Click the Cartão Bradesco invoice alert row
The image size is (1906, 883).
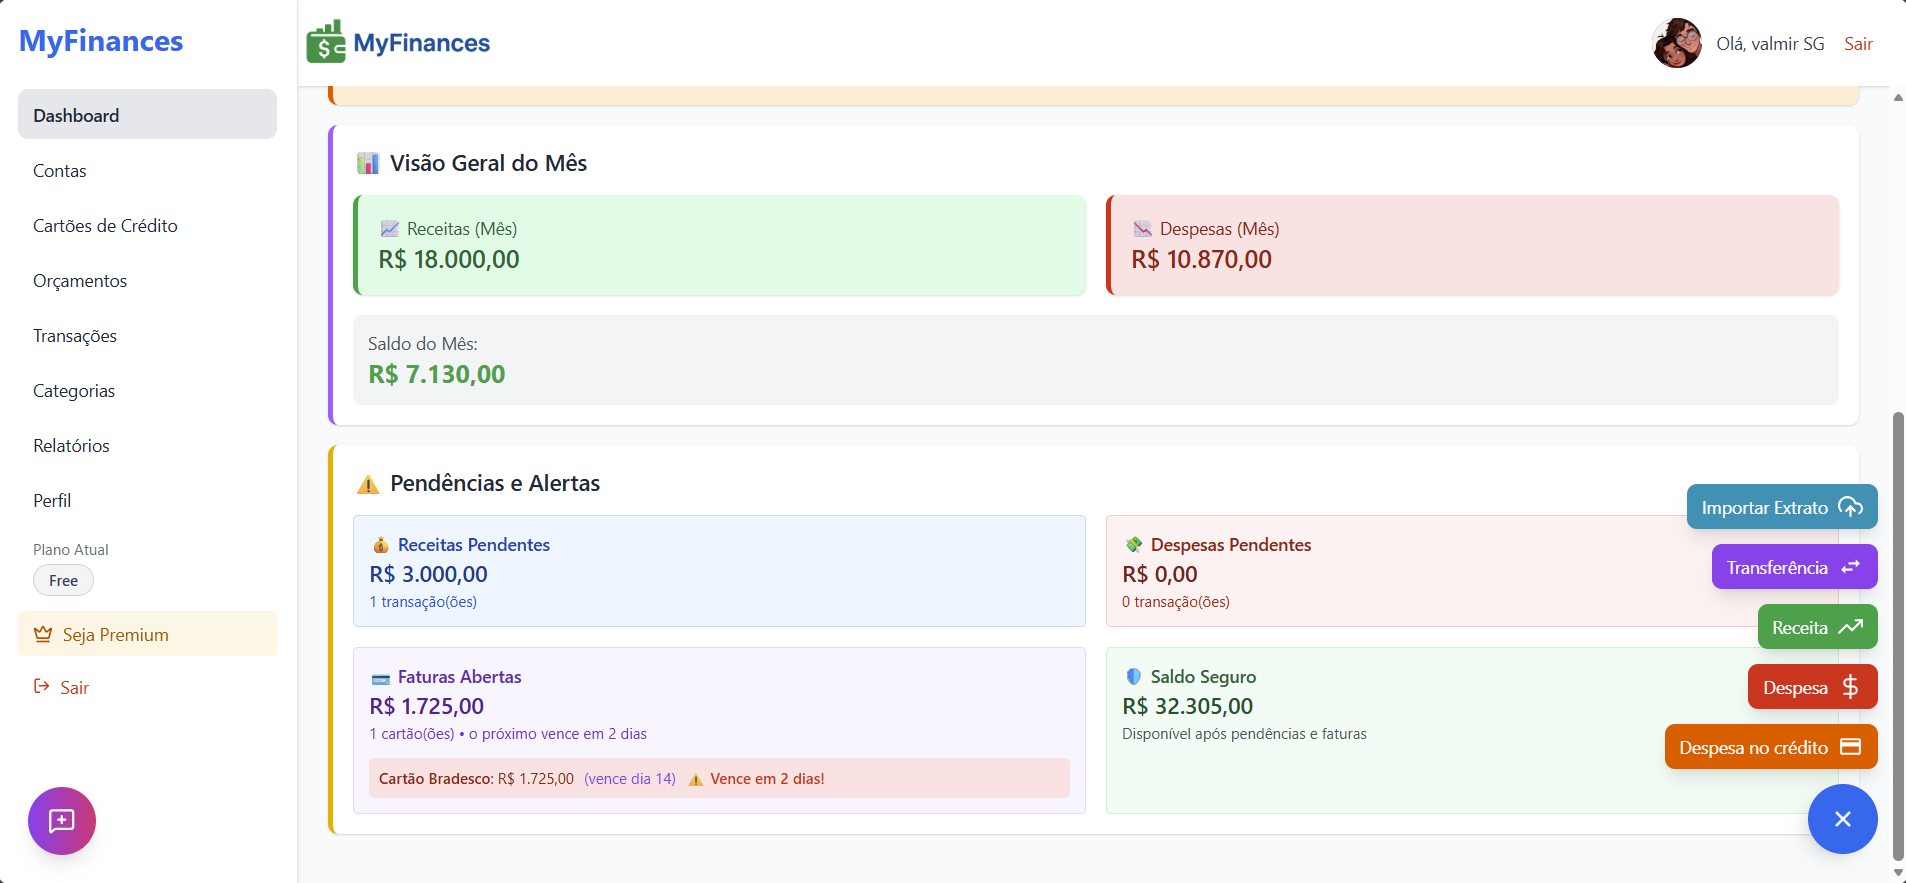(718, 778)
